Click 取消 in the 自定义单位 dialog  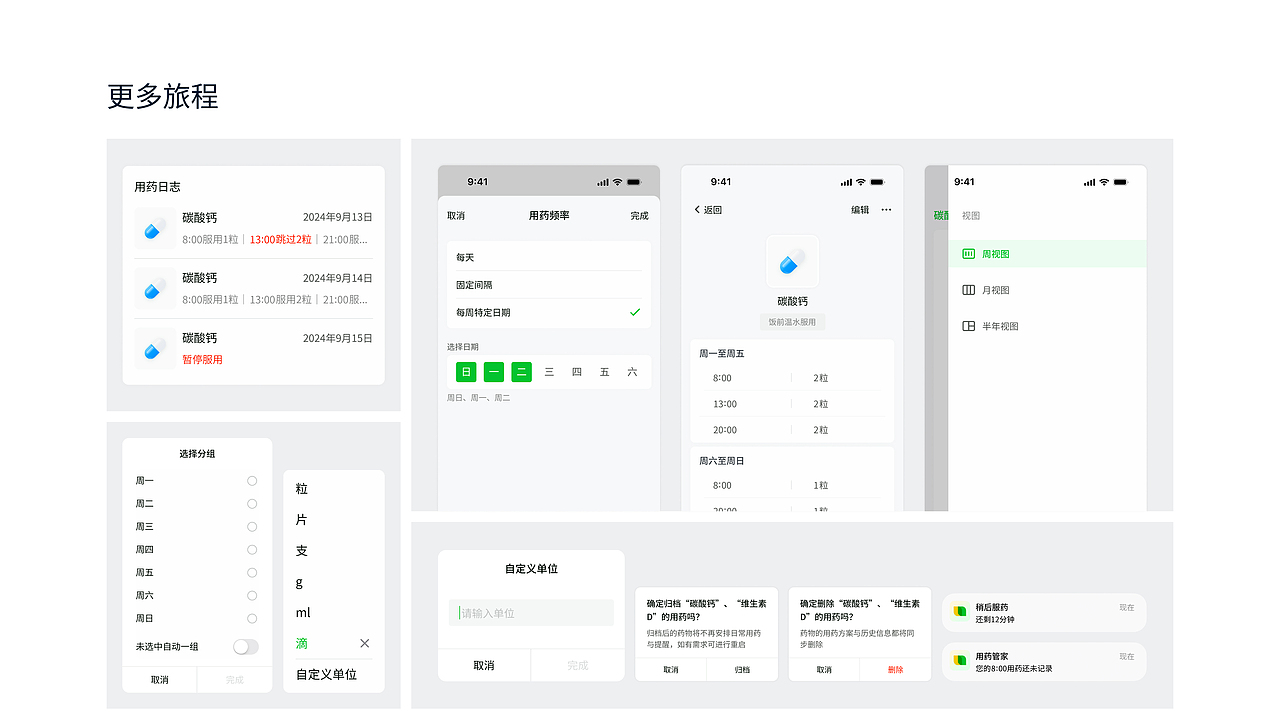tap(484, 665)
